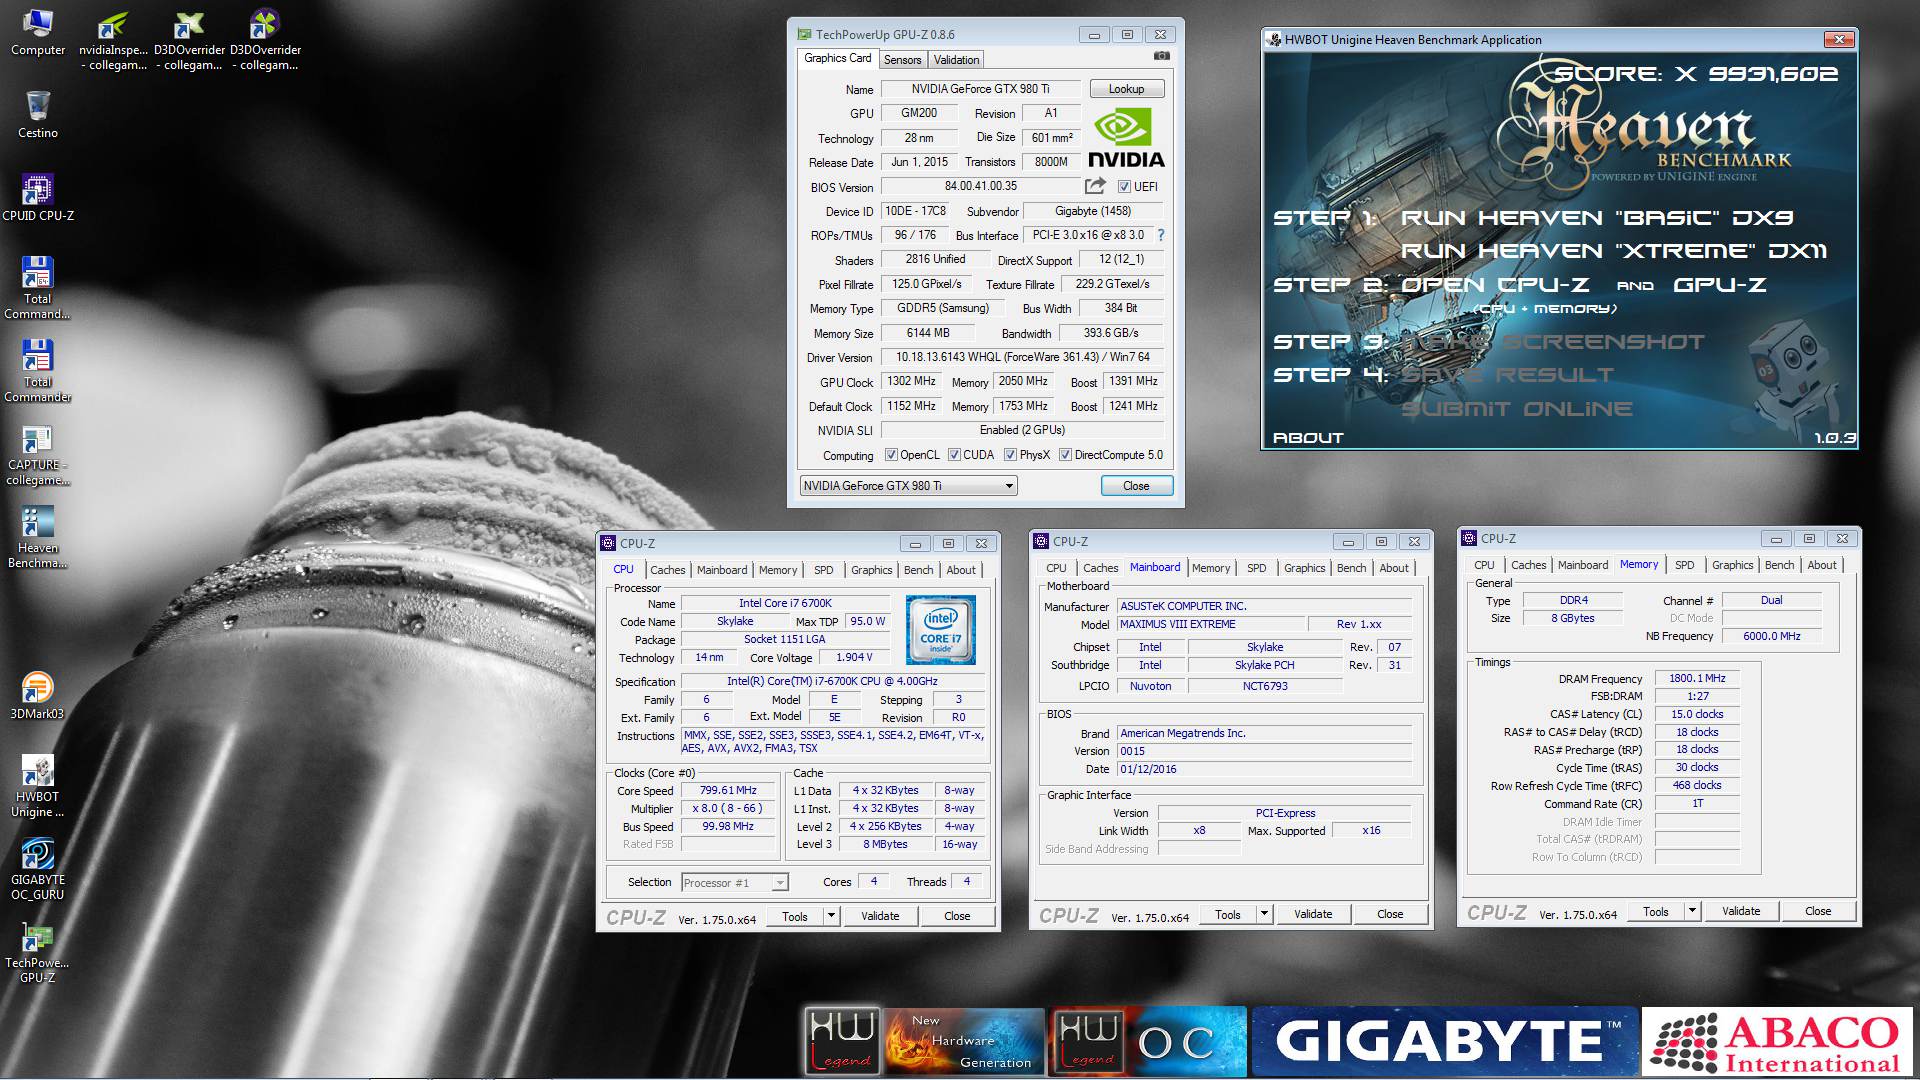The height and width of the screenshot is (1080, 1920).
Task: Click ABOUT in the Heaven Benchmark app
Action: [x=1307, y=438]
